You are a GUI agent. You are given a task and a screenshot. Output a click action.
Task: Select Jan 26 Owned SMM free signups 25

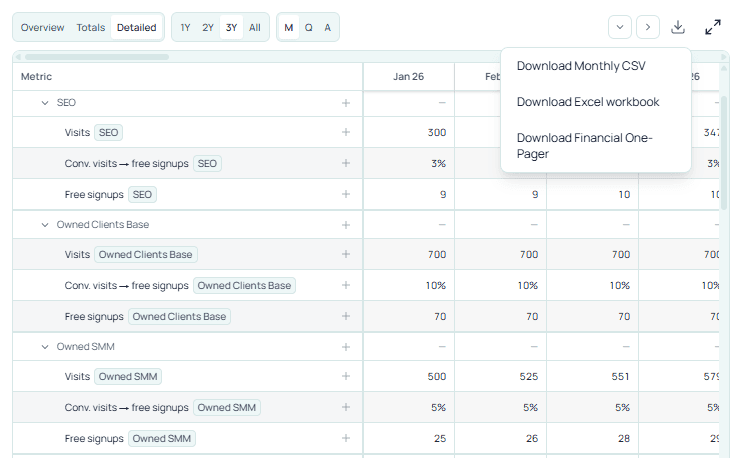(x=408, y=439)
